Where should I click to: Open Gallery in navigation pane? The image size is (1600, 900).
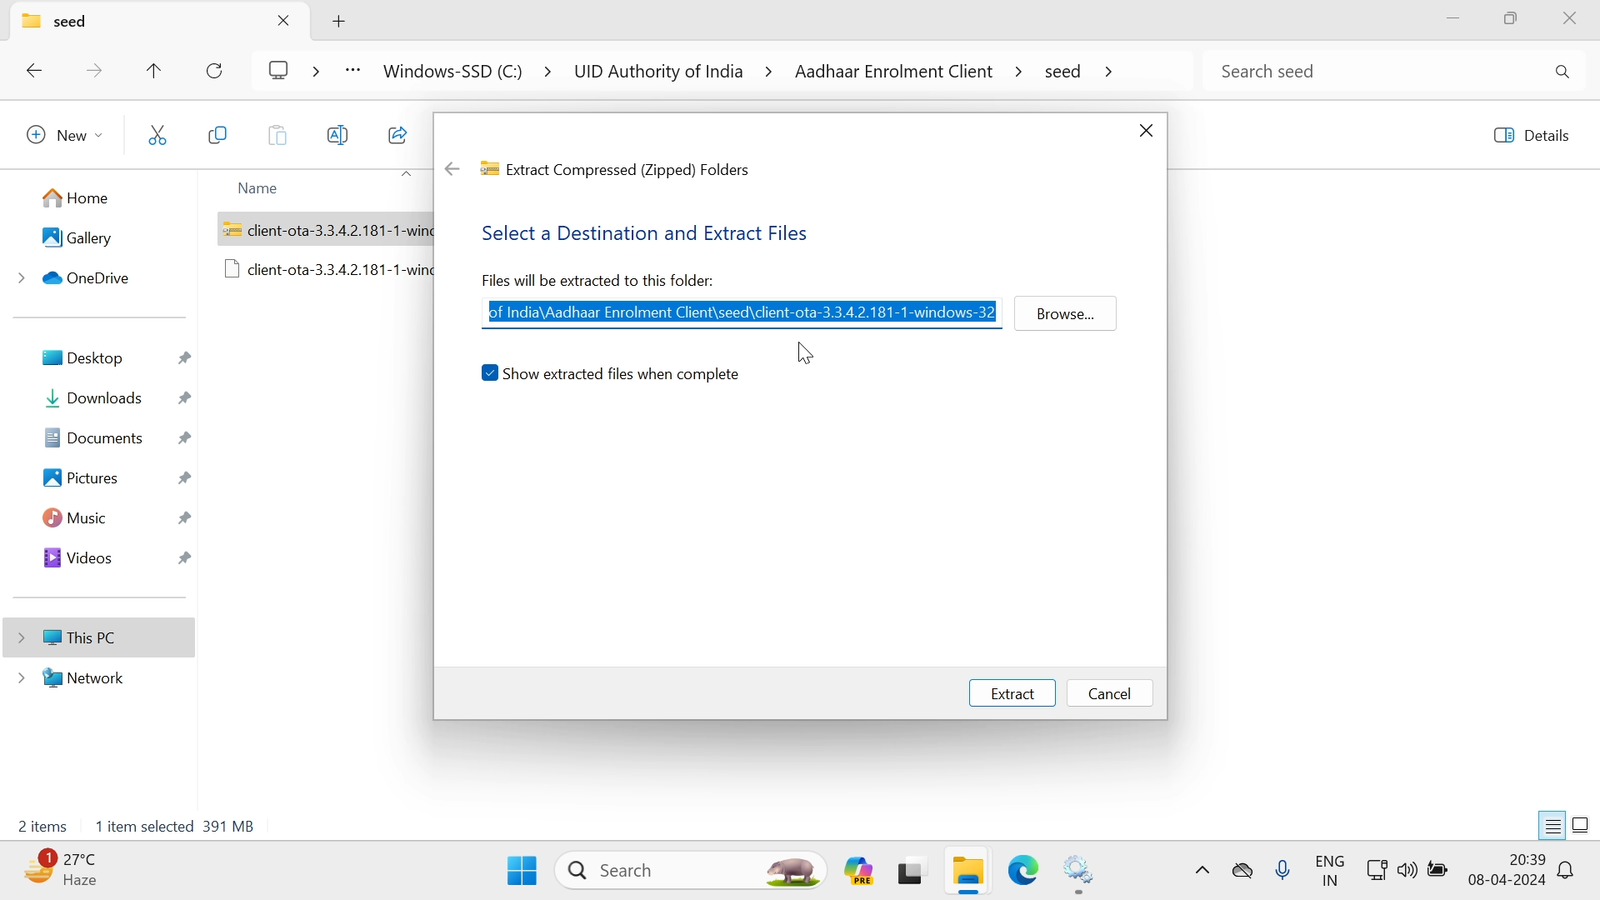(77, 238)
